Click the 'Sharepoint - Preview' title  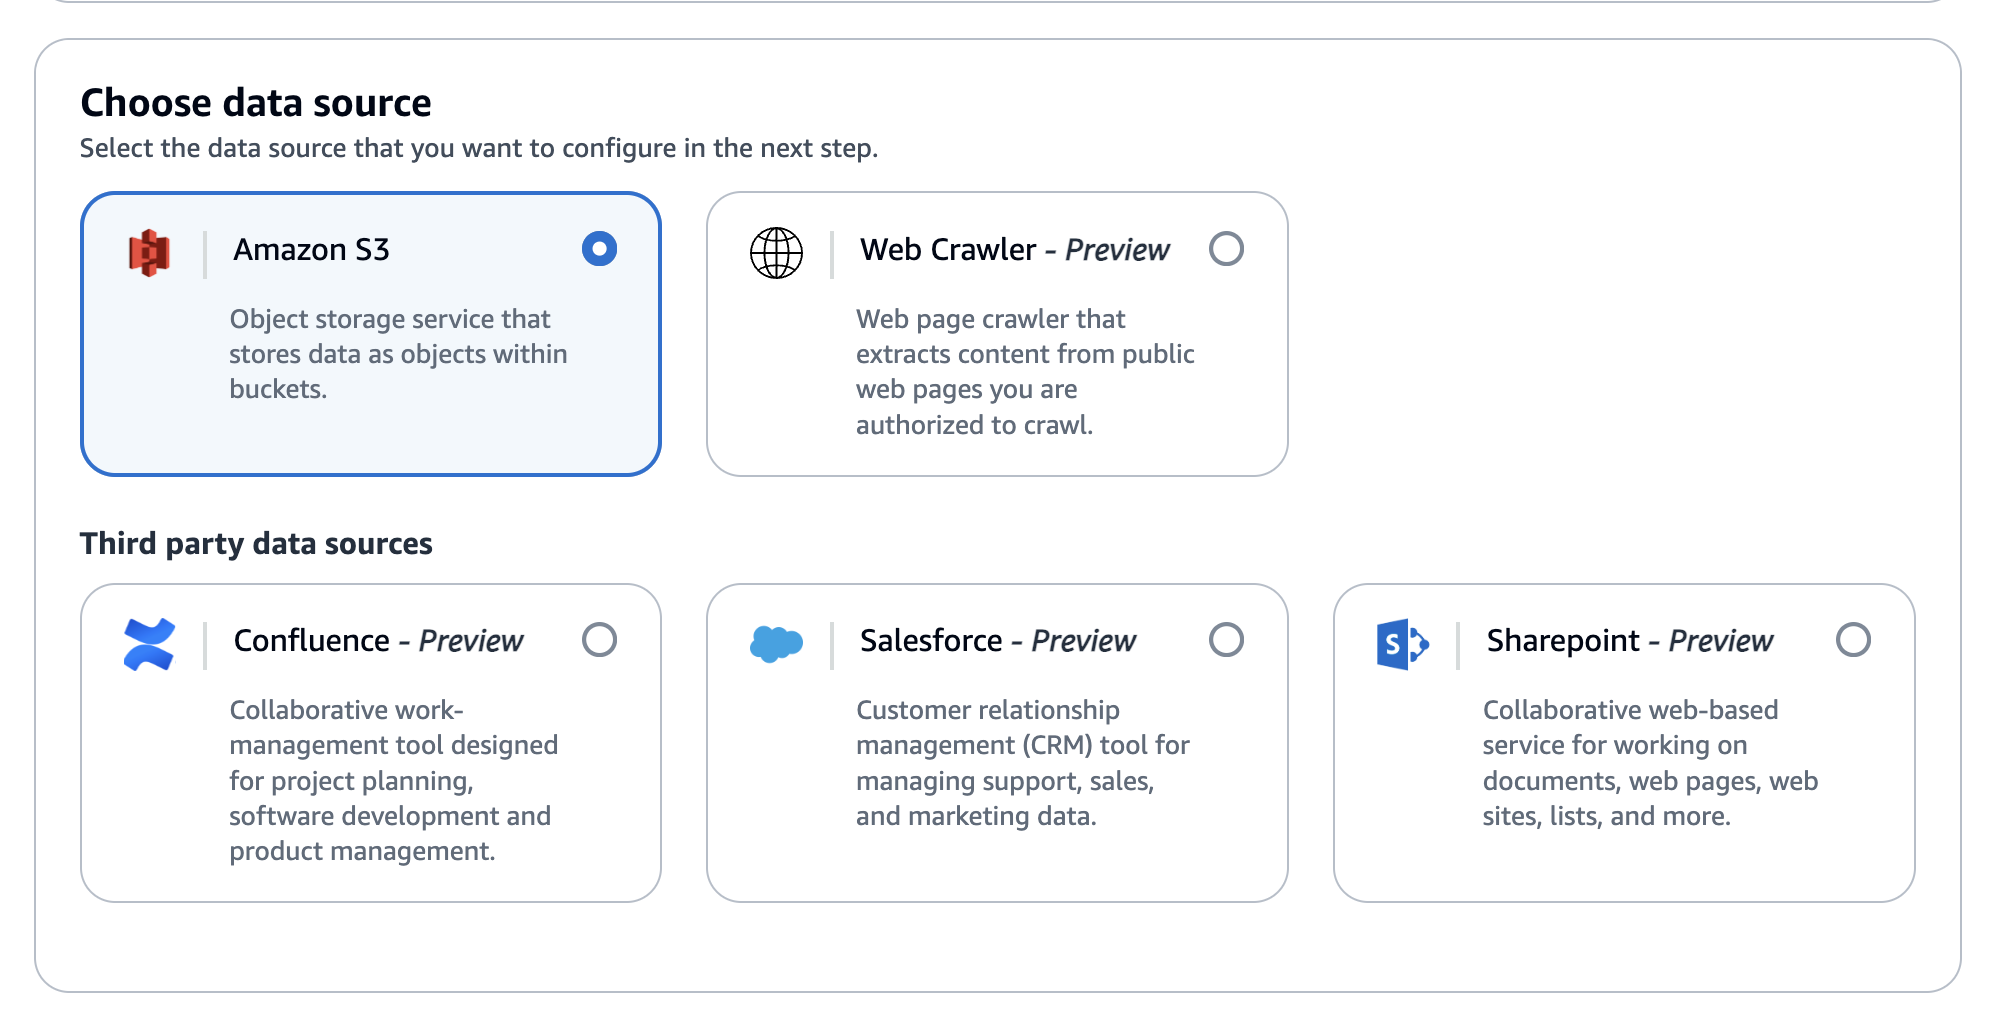(1629, 640)
